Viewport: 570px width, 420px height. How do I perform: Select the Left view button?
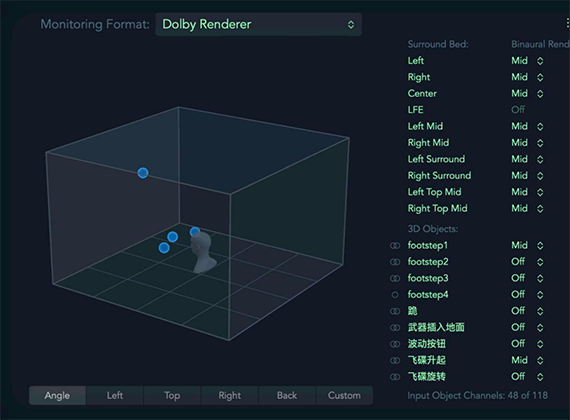point(115,395)
